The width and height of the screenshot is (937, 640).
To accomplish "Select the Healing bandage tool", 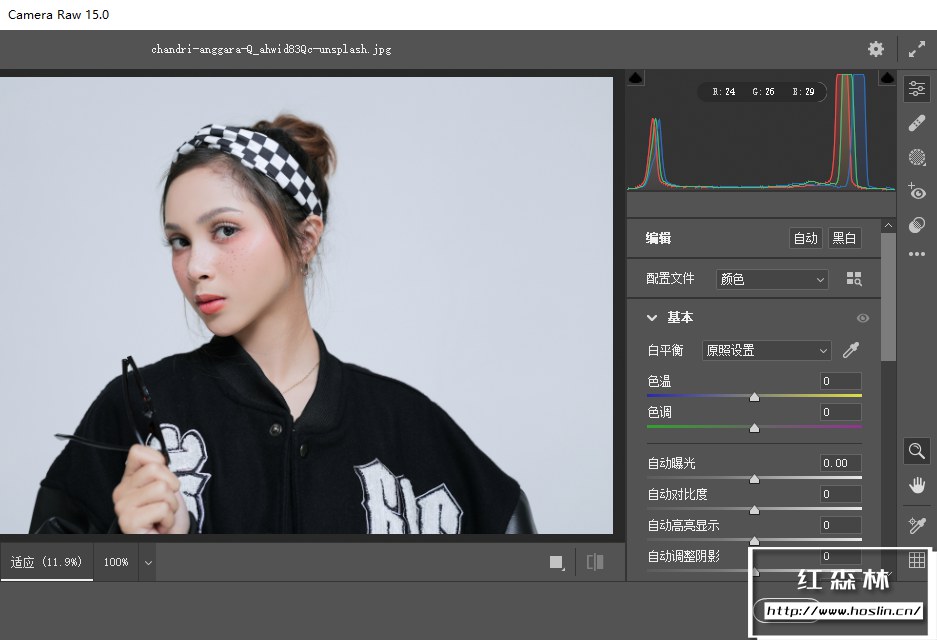I will pos(917,123).
